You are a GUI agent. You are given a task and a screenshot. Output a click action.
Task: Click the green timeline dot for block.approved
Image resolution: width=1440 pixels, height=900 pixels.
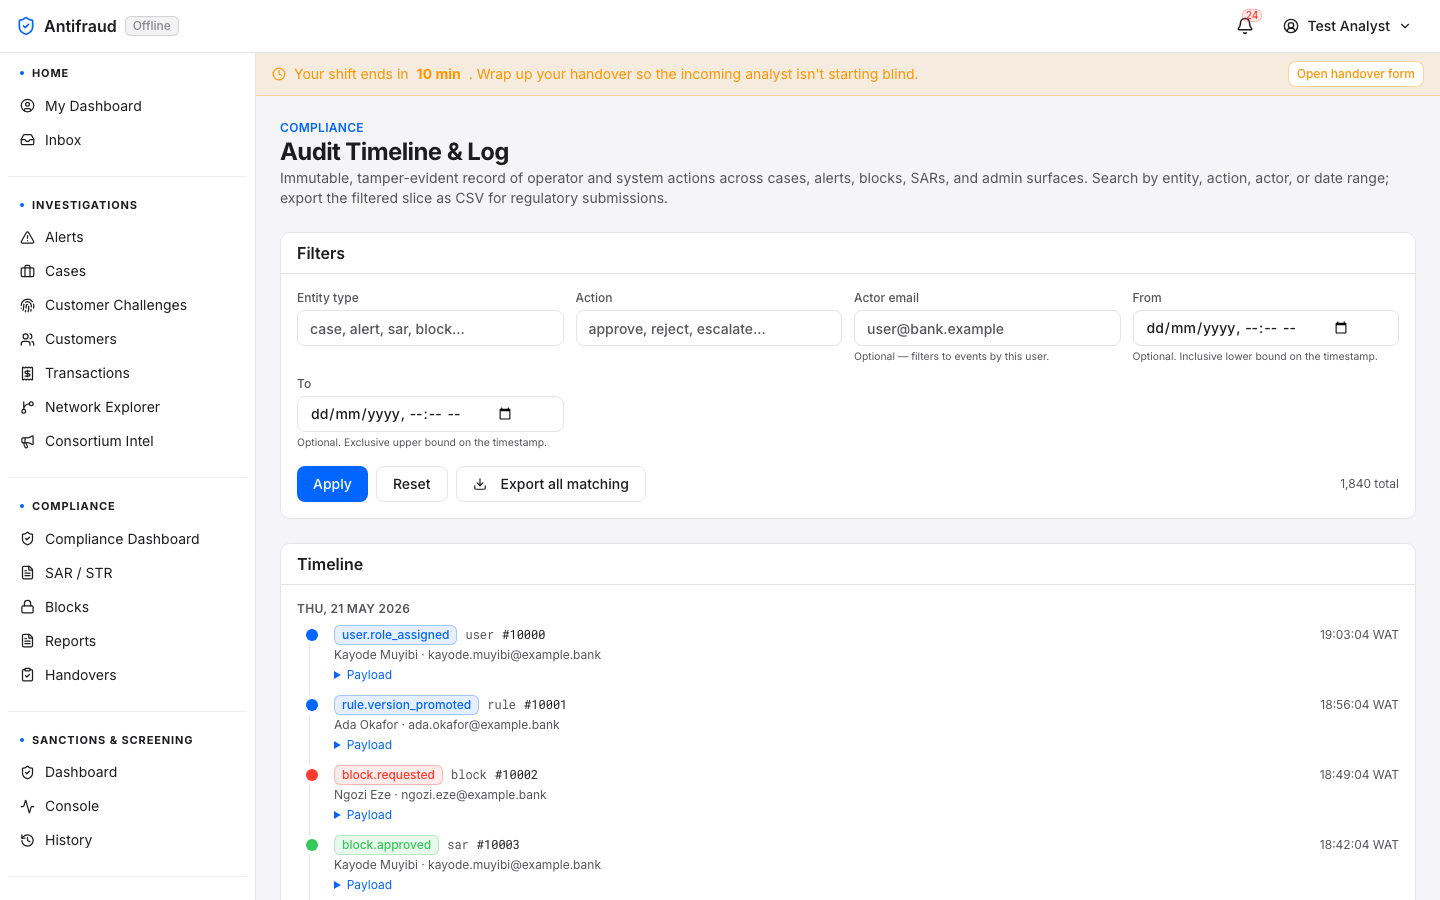tap(312, 845)
